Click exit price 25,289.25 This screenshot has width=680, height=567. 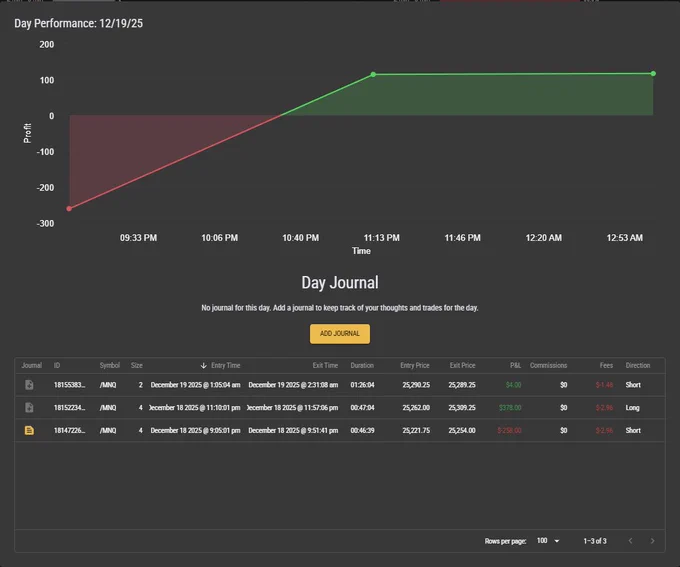tap(462, 385)
